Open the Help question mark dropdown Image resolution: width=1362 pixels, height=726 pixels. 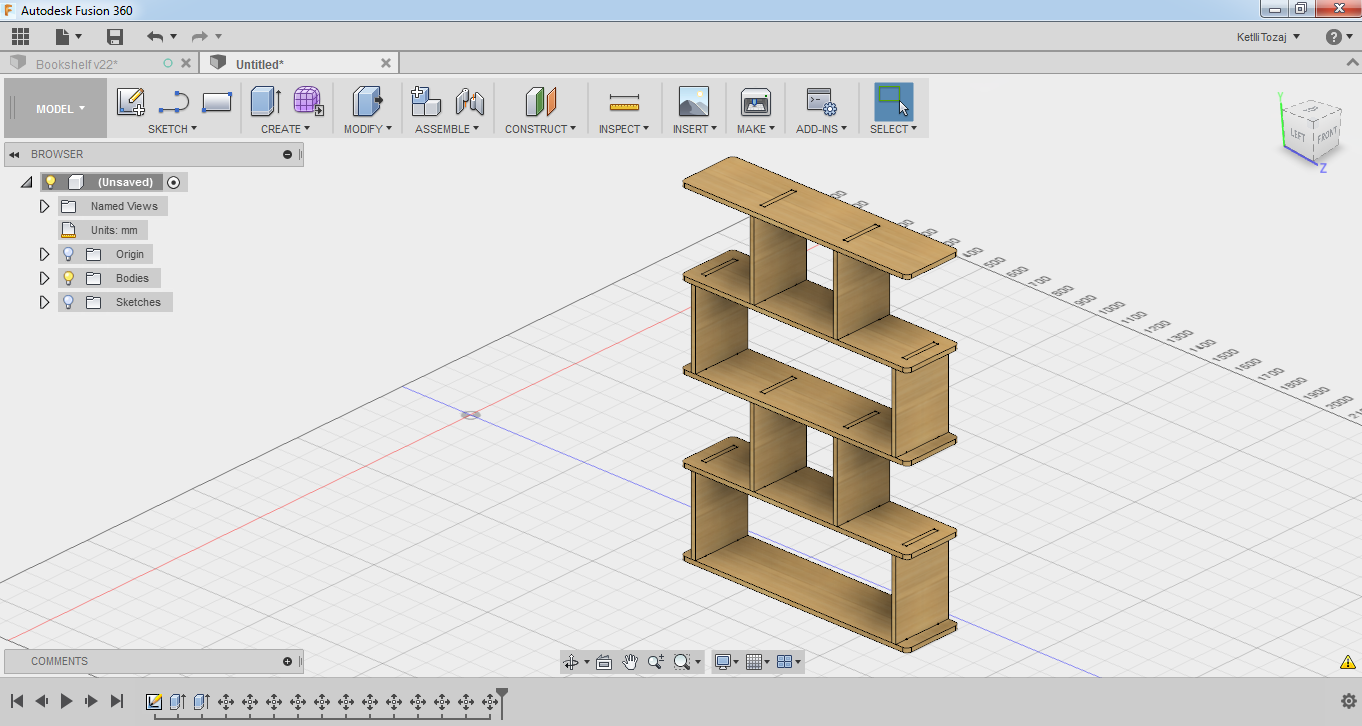[x=1340, y=37]
